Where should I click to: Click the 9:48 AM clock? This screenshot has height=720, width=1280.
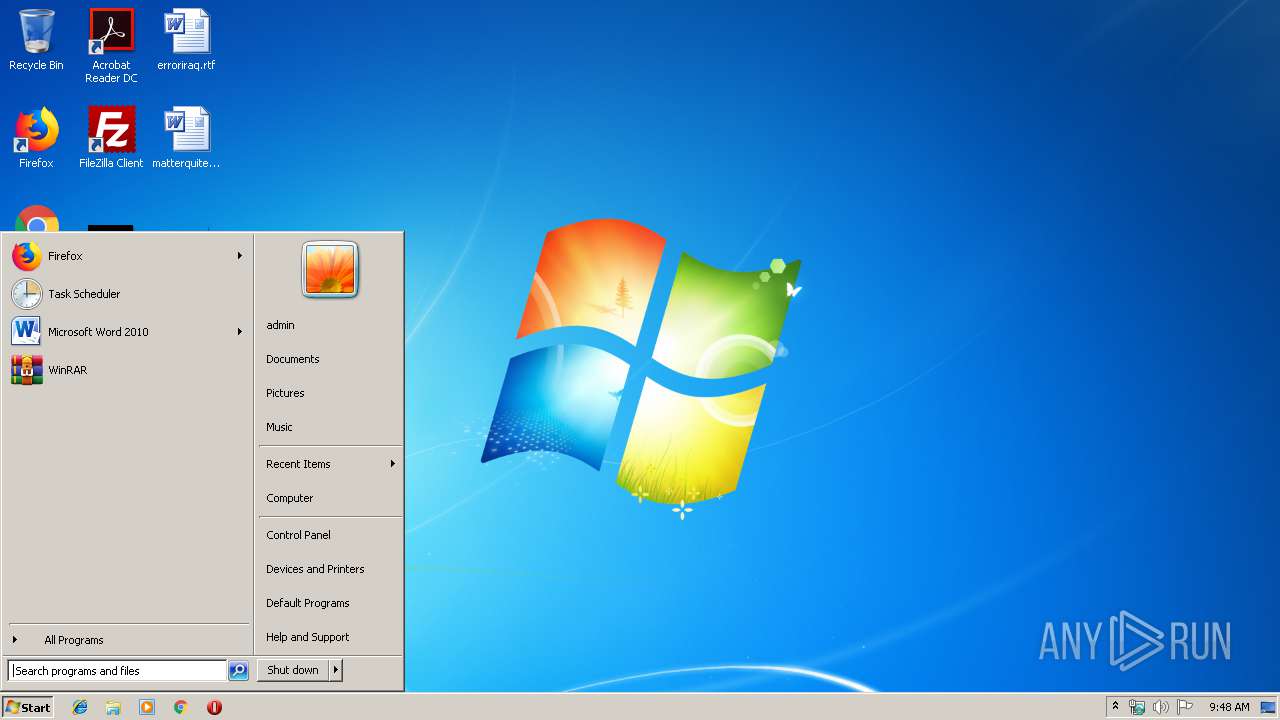click(x=1229, y=707)
